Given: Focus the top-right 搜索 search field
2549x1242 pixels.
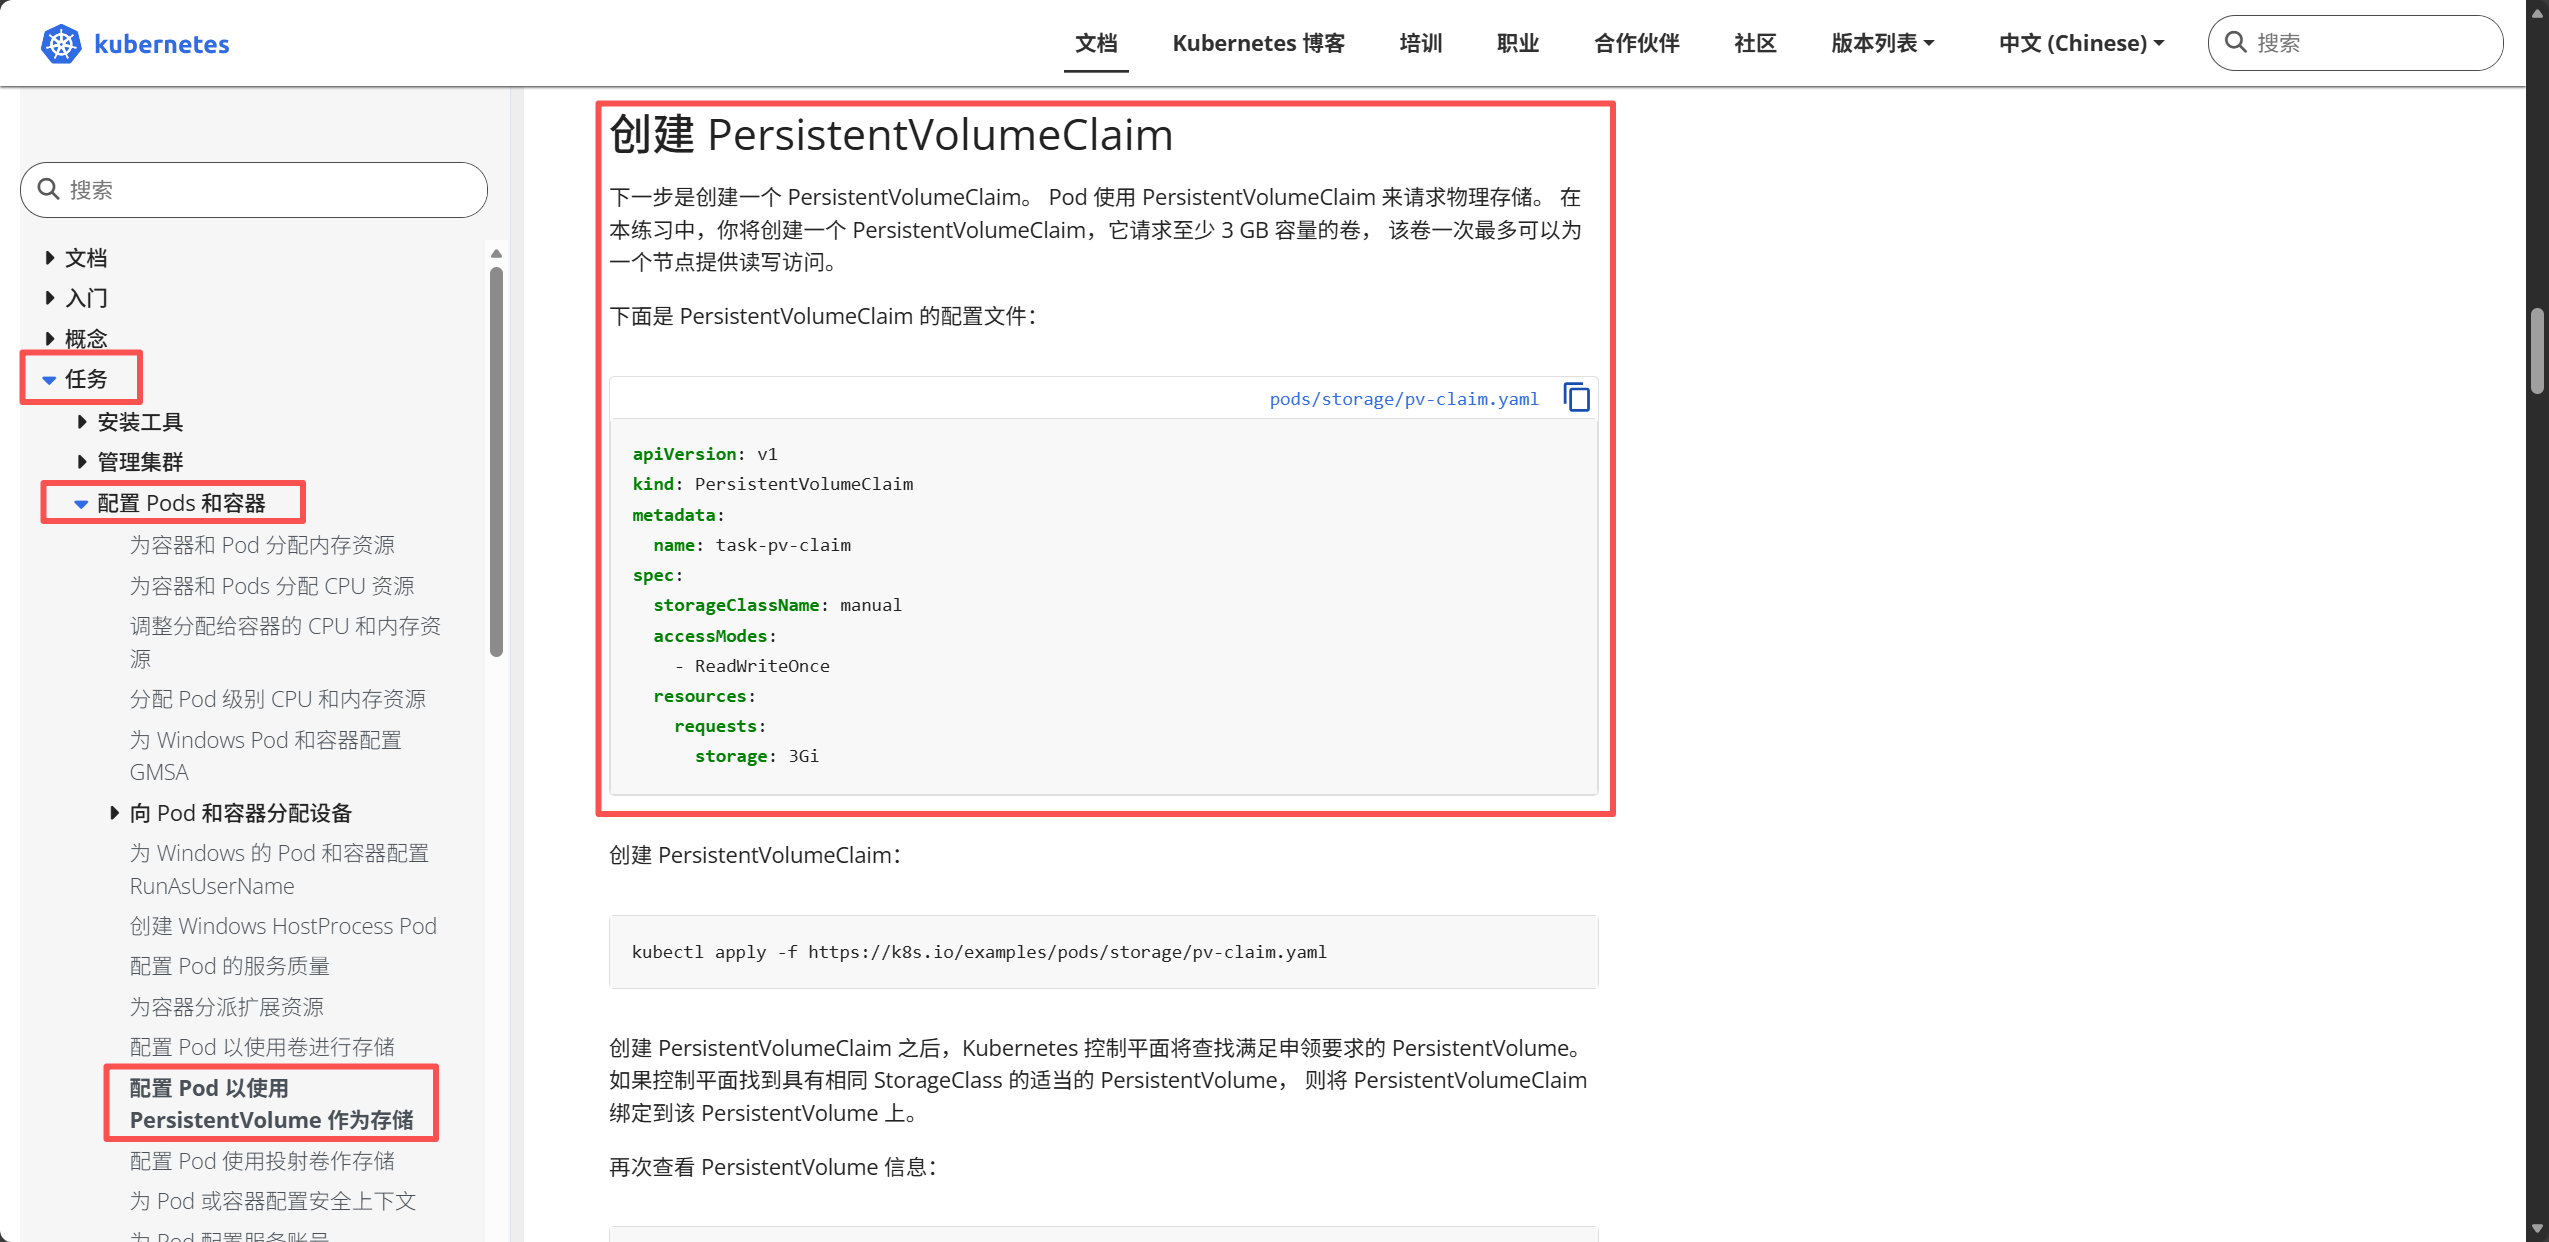Looking at the screenshot, I should click(x=2355, y=43).
